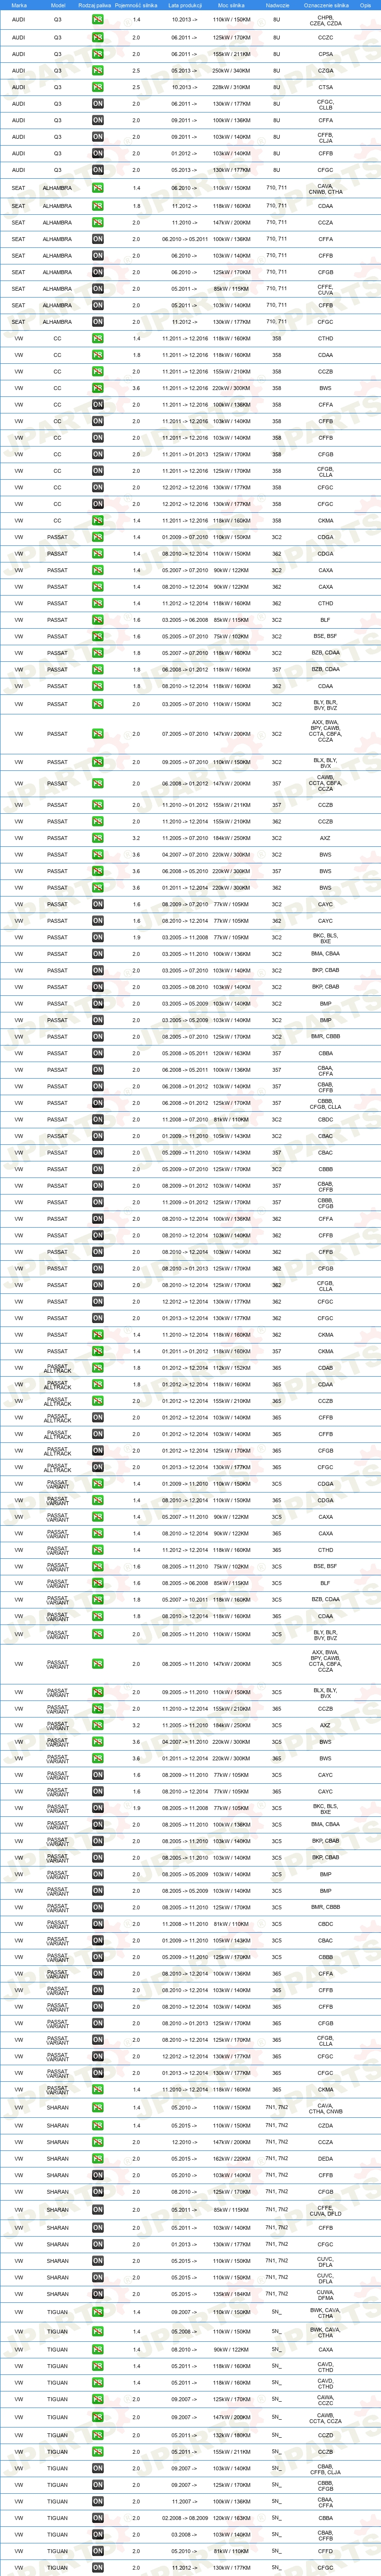Click the Tiguan production years cell 11.2007 ->
381x2576 pixels.
[x=184, y=2501]
